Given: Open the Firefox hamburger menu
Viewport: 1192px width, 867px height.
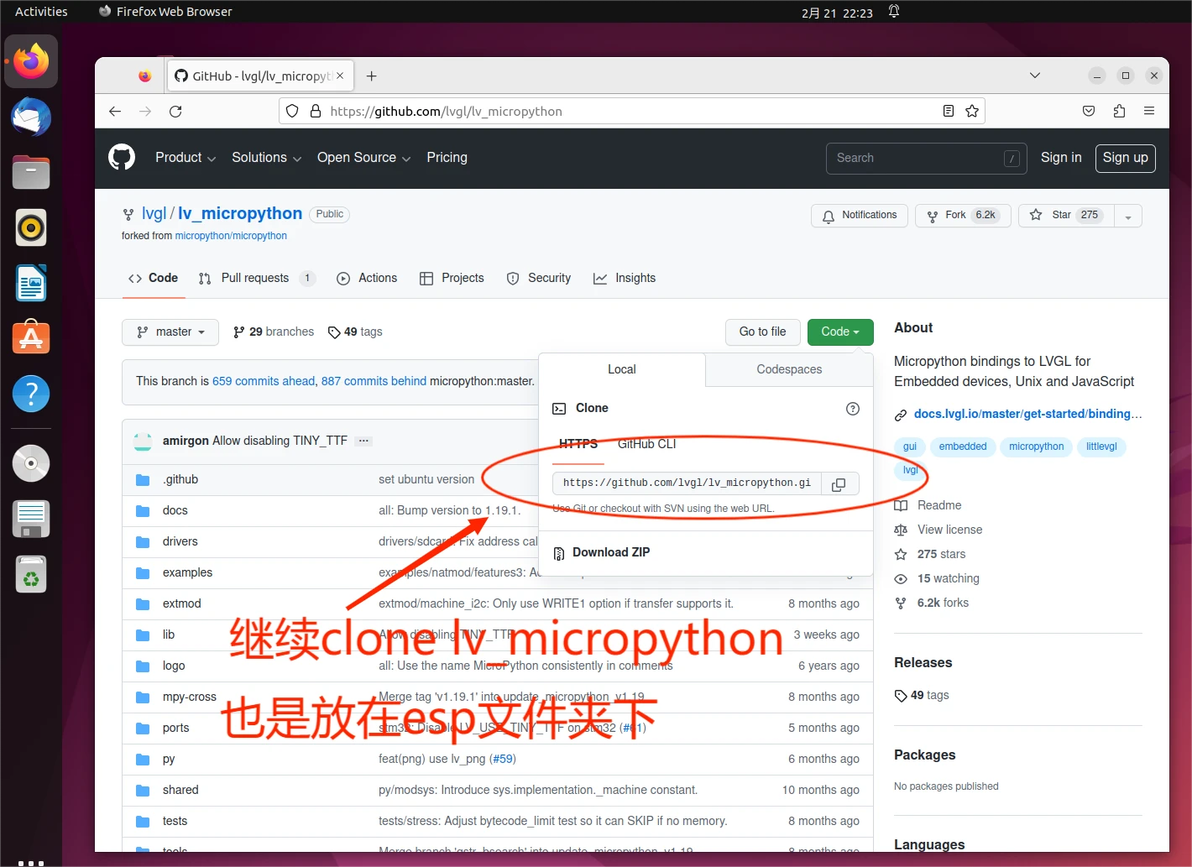Looking at the screenshot, I should [x=1149, y=111].
